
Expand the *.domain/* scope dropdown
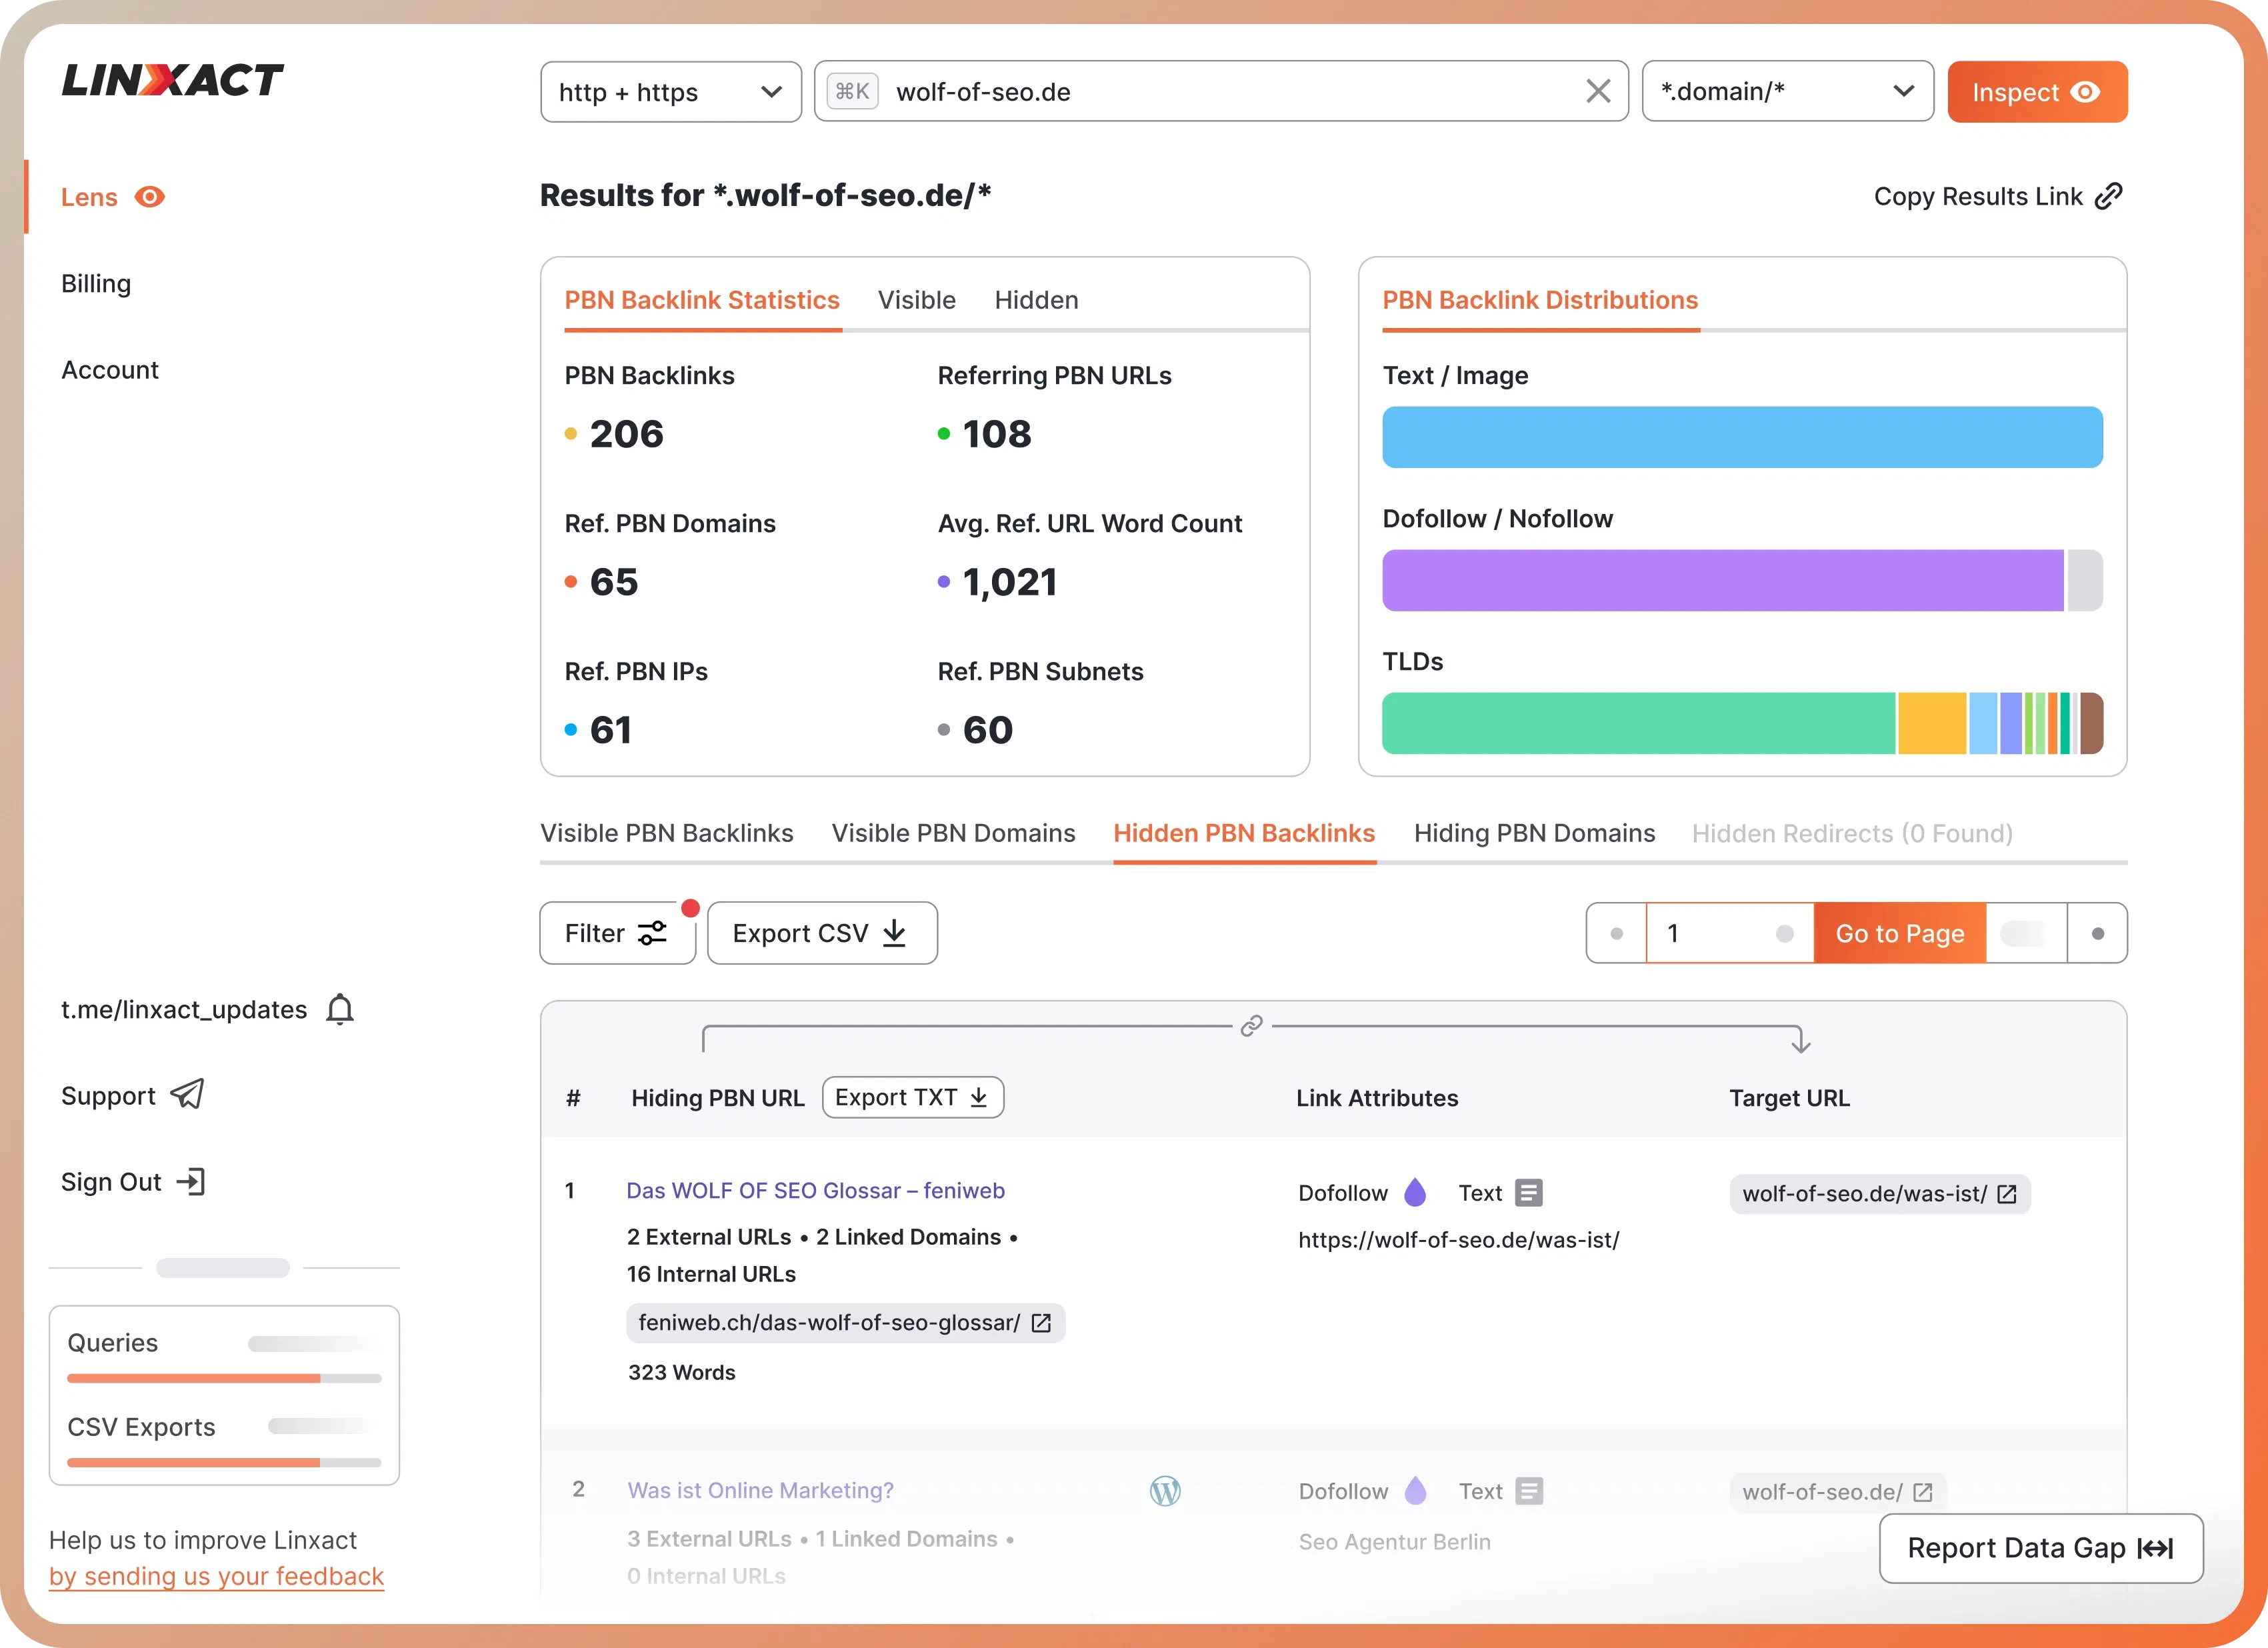tap(1787, 92)
